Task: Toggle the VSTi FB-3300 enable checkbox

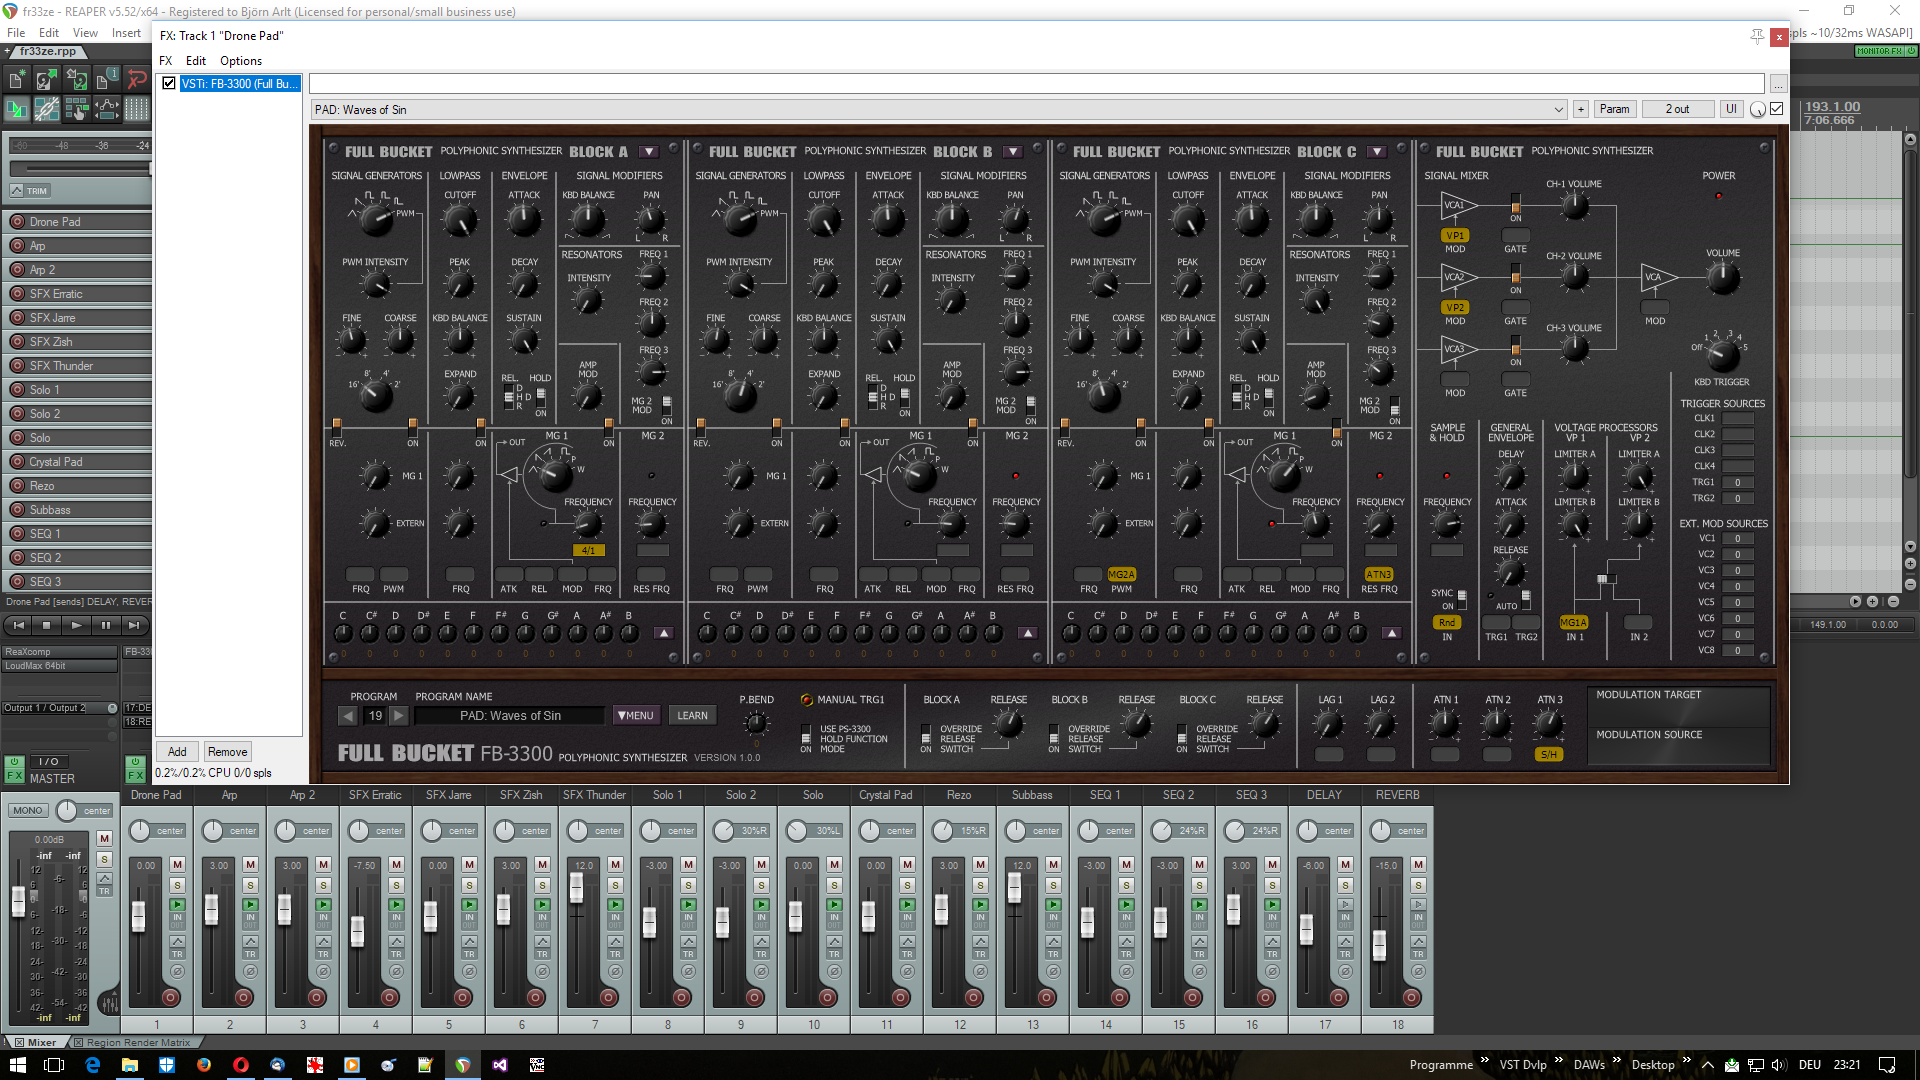Action: pyautogui.click(x=169, y=84)
